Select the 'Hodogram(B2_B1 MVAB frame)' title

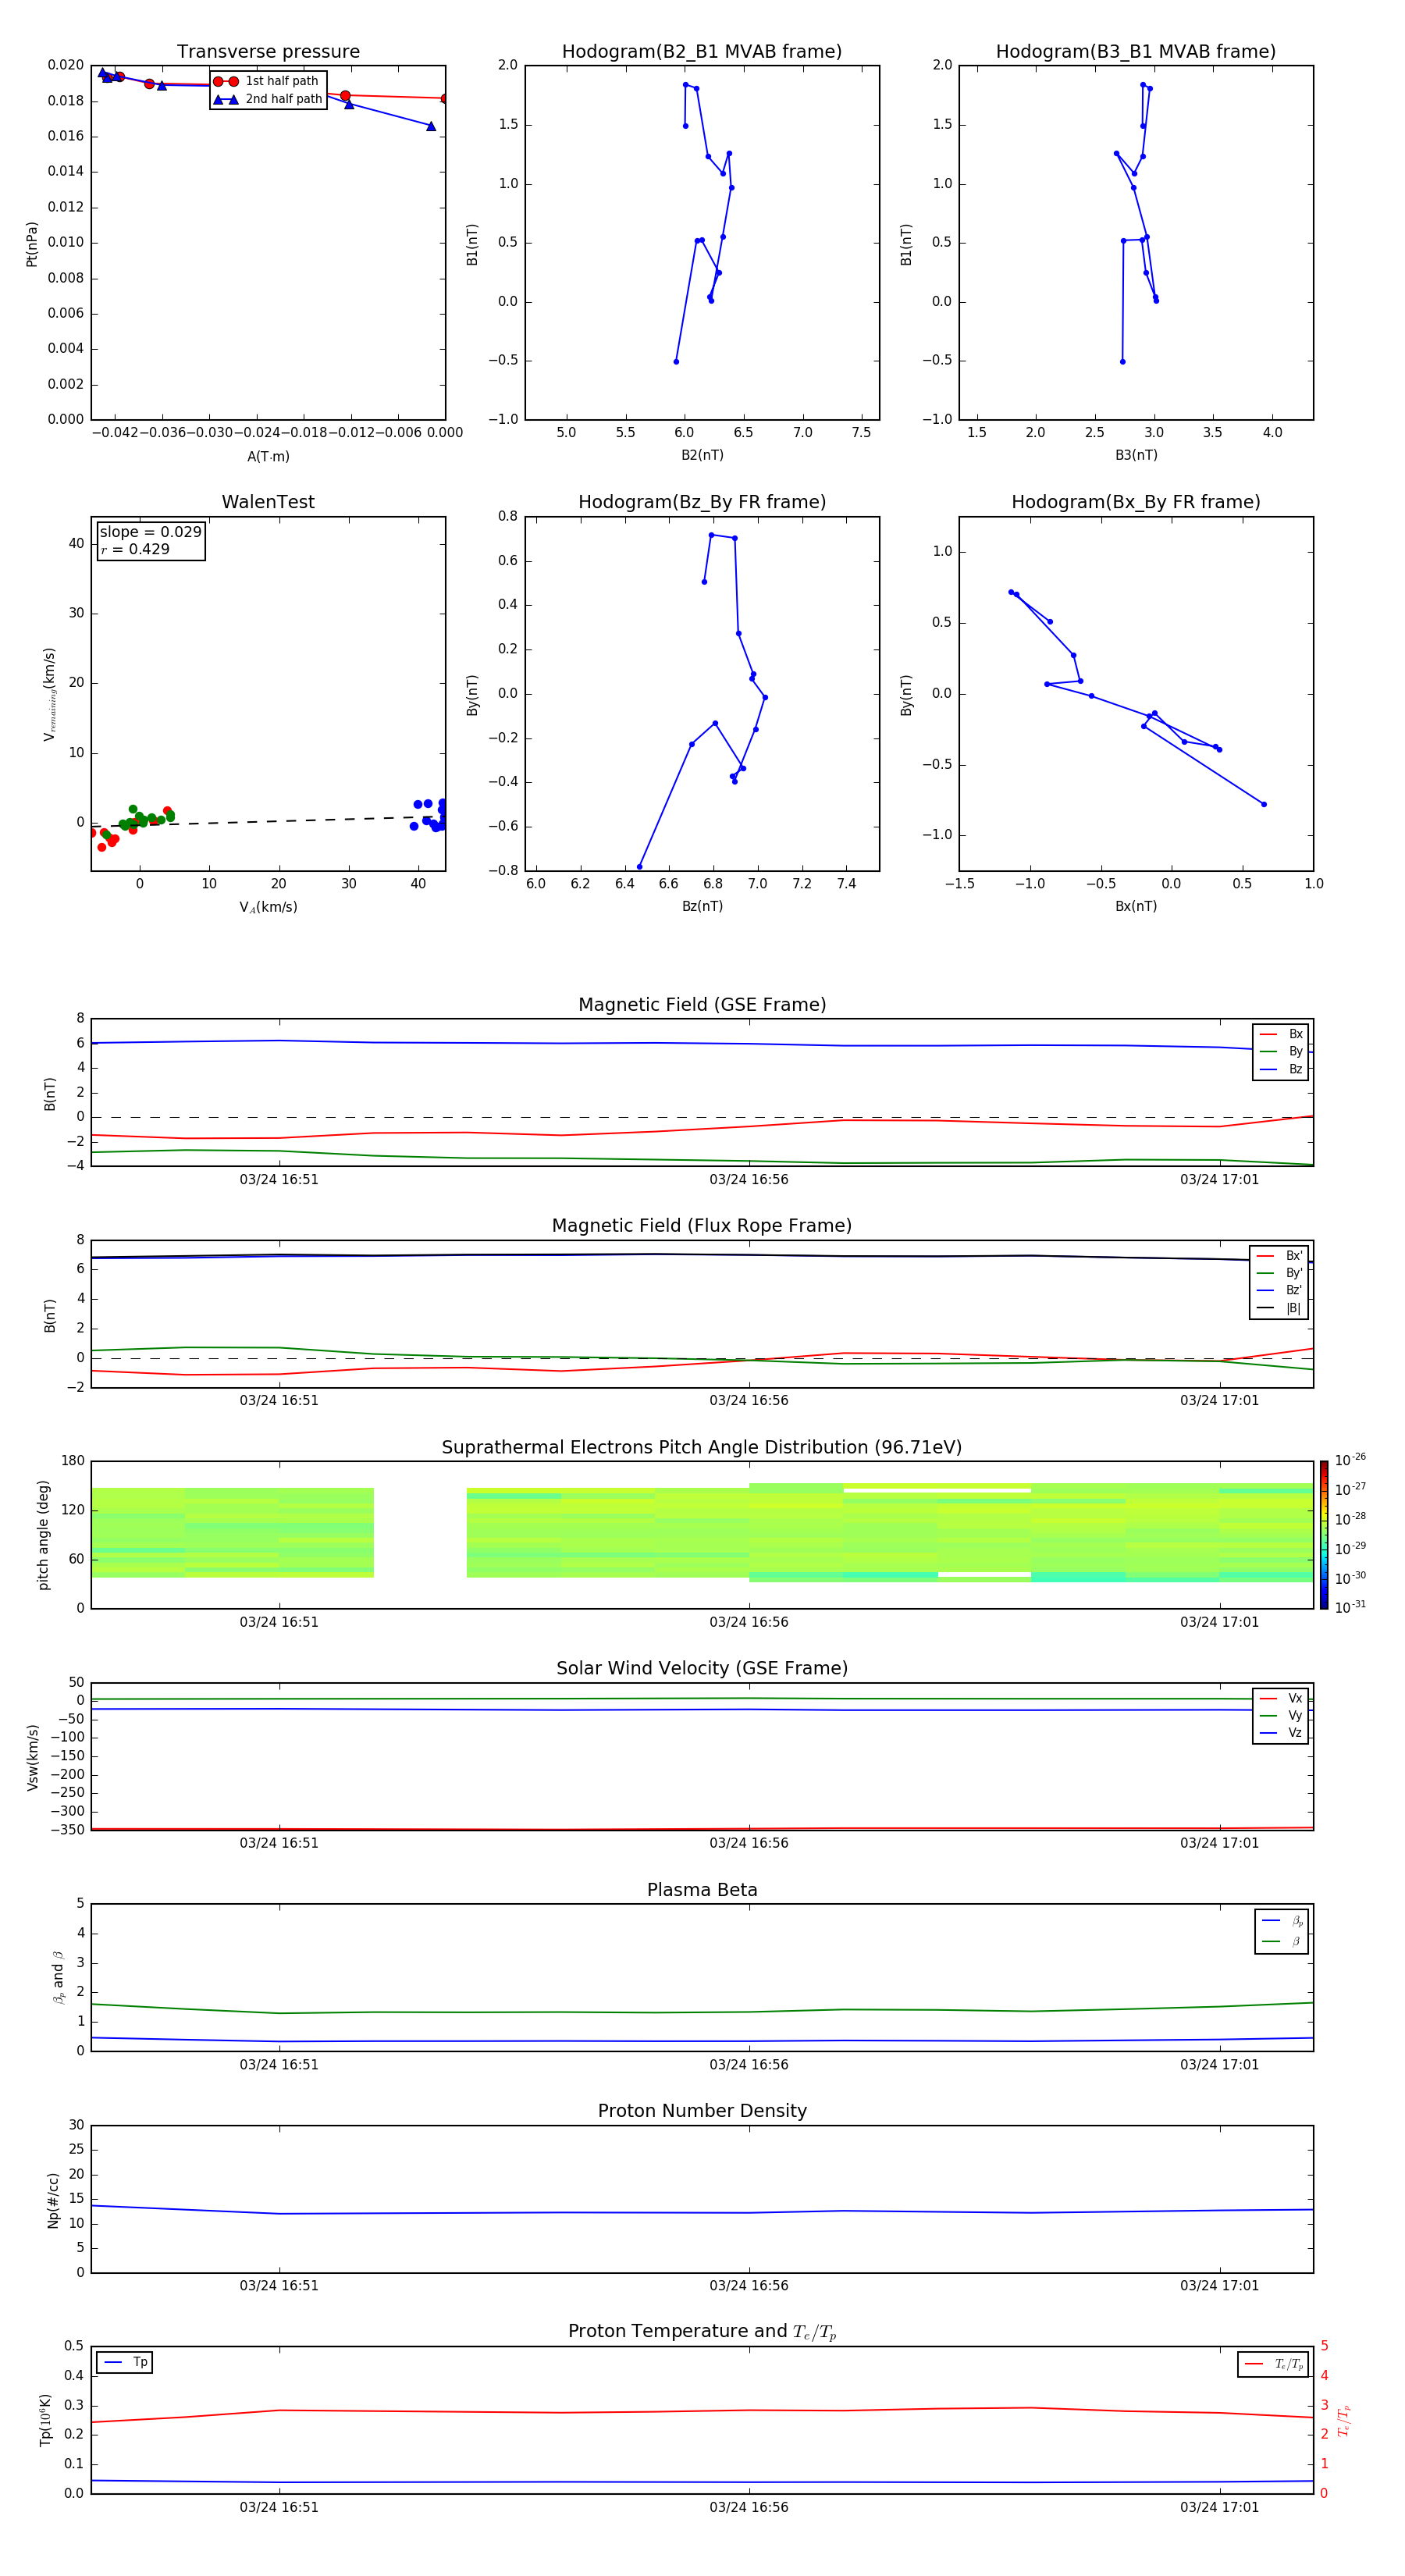(702, 52)
